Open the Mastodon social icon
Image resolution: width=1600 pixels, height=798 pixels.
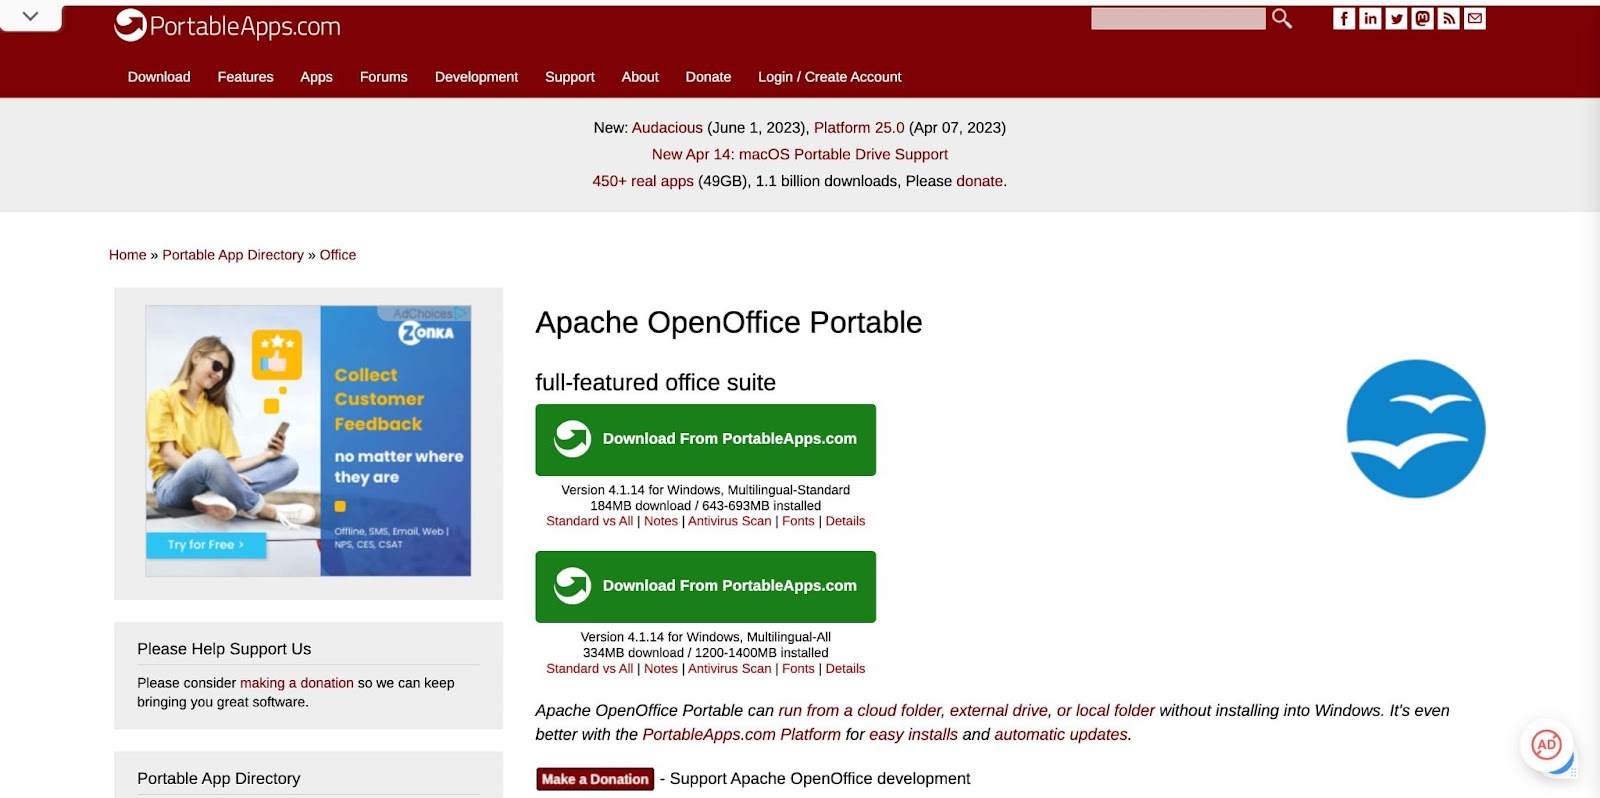click(1422, 18)
